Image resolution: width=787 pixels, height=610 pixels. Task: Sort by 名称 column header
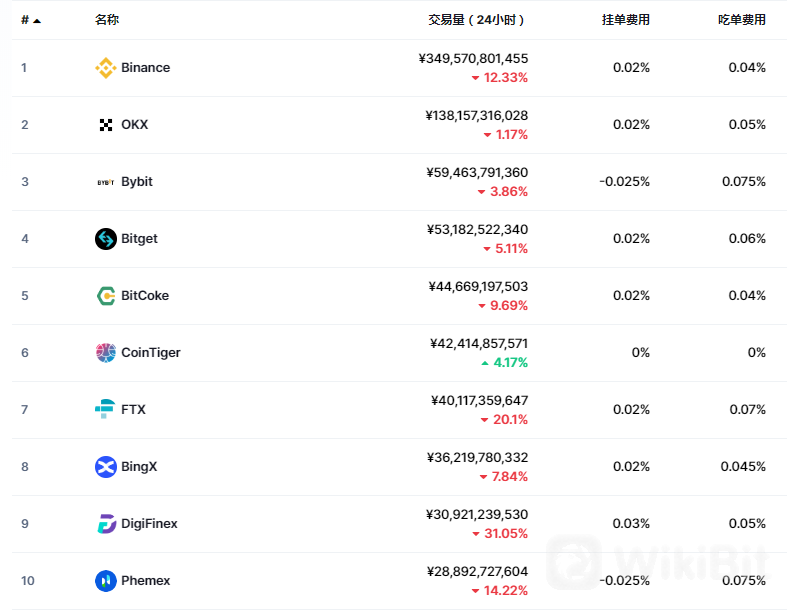(107, 20)
